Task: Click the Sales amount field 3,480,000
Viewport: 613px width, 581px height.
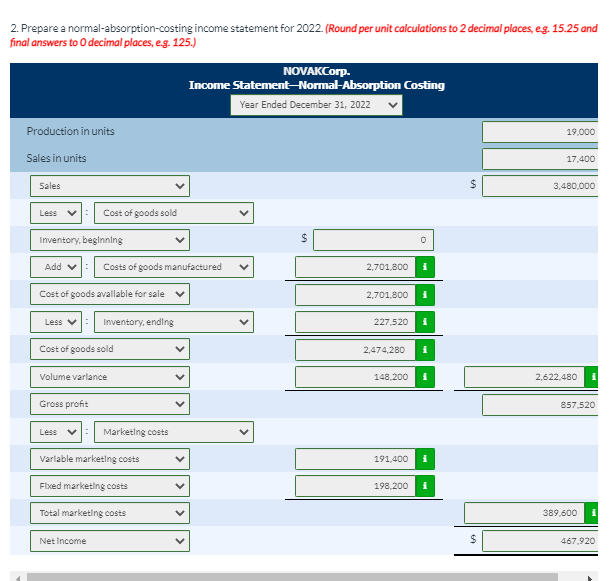Action: [540, 186]
